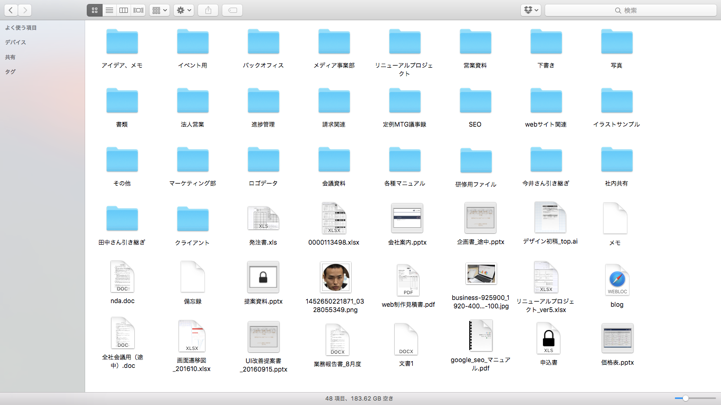Screen dimensions: 721x405
Task: Select the web制作見積書.pdf file icon
Action: coord(407,280)
